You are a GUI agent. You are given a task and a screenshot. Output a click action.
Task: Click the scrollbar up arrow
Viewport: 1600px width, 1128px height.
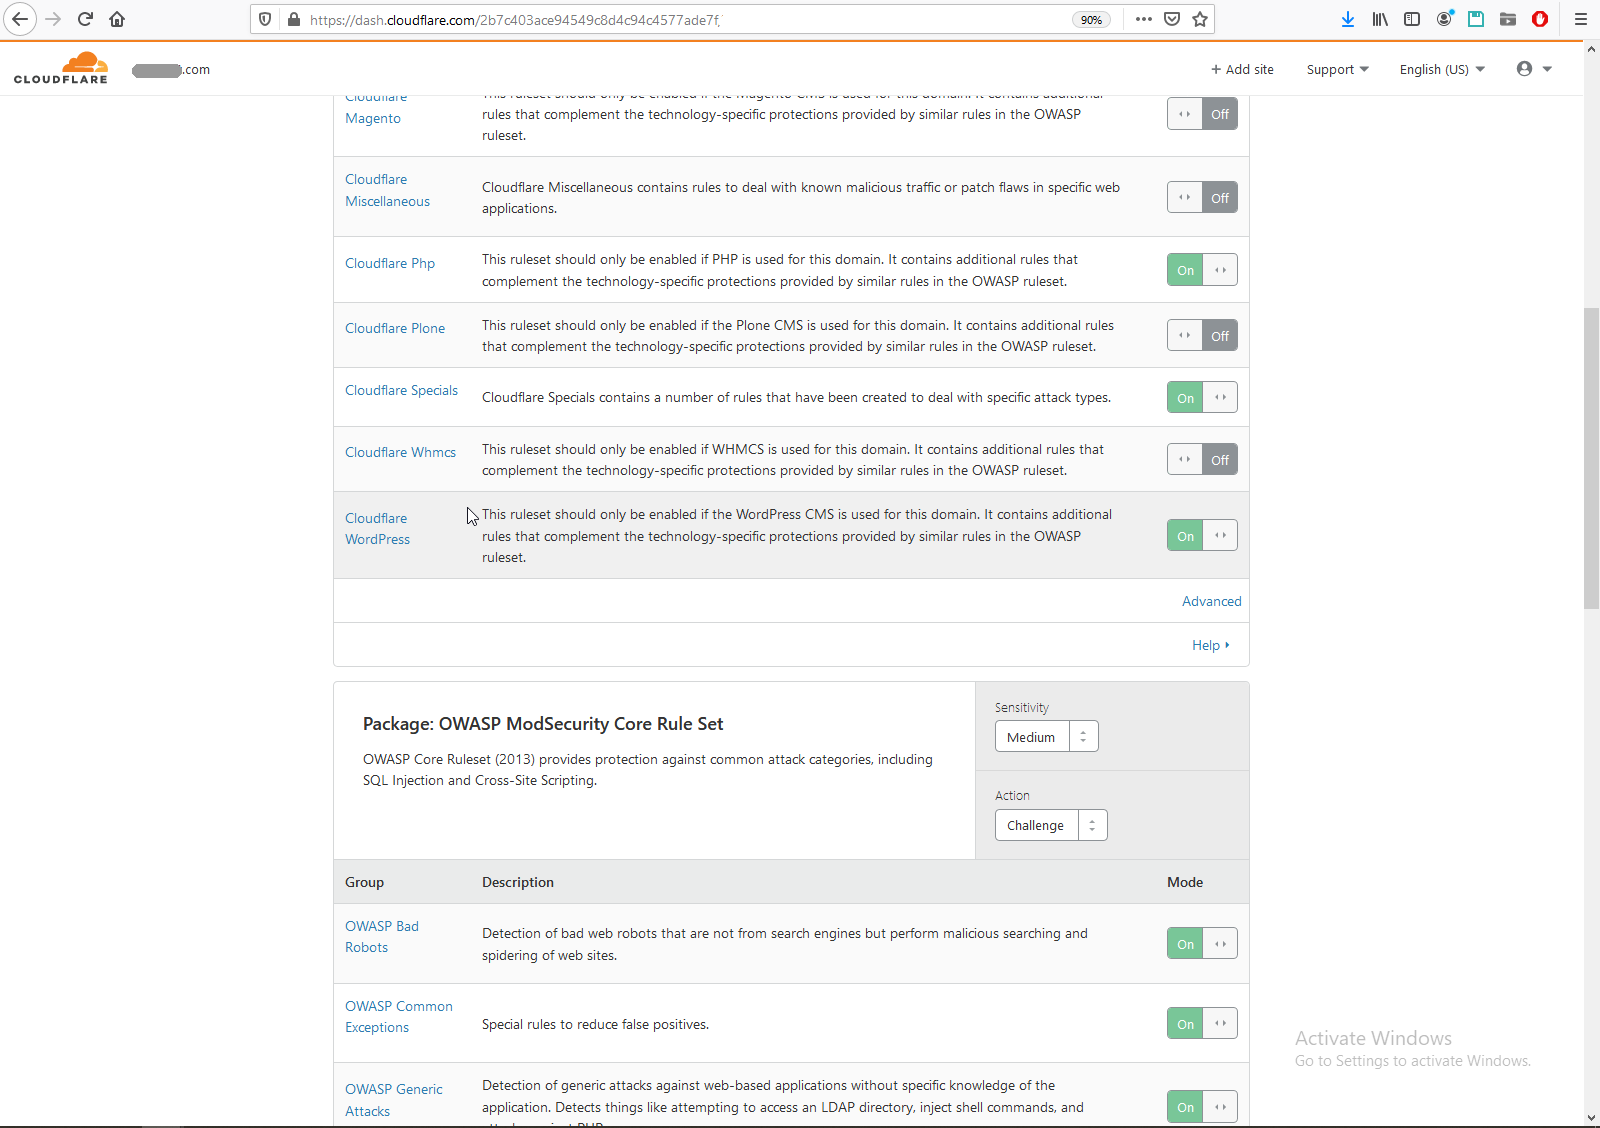tap(1591, 48)
